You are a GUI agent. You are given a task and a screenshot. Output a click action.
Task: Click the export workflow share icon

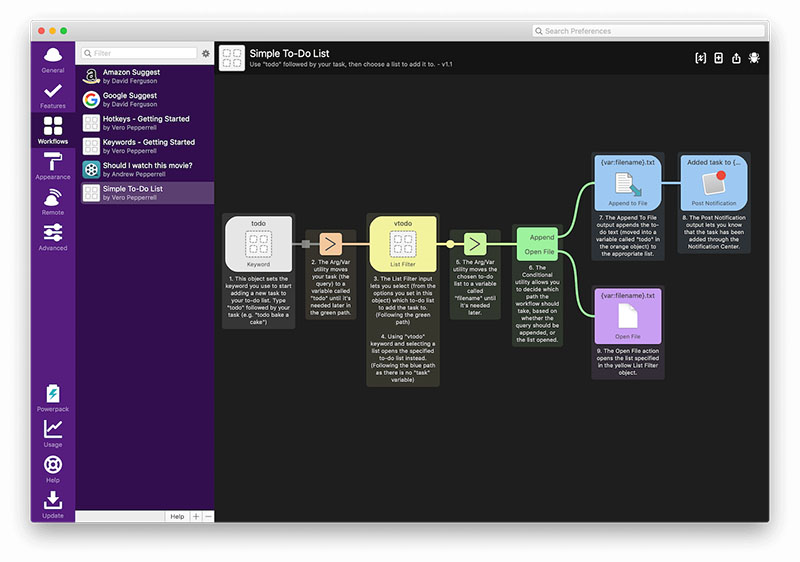(736, 58)
